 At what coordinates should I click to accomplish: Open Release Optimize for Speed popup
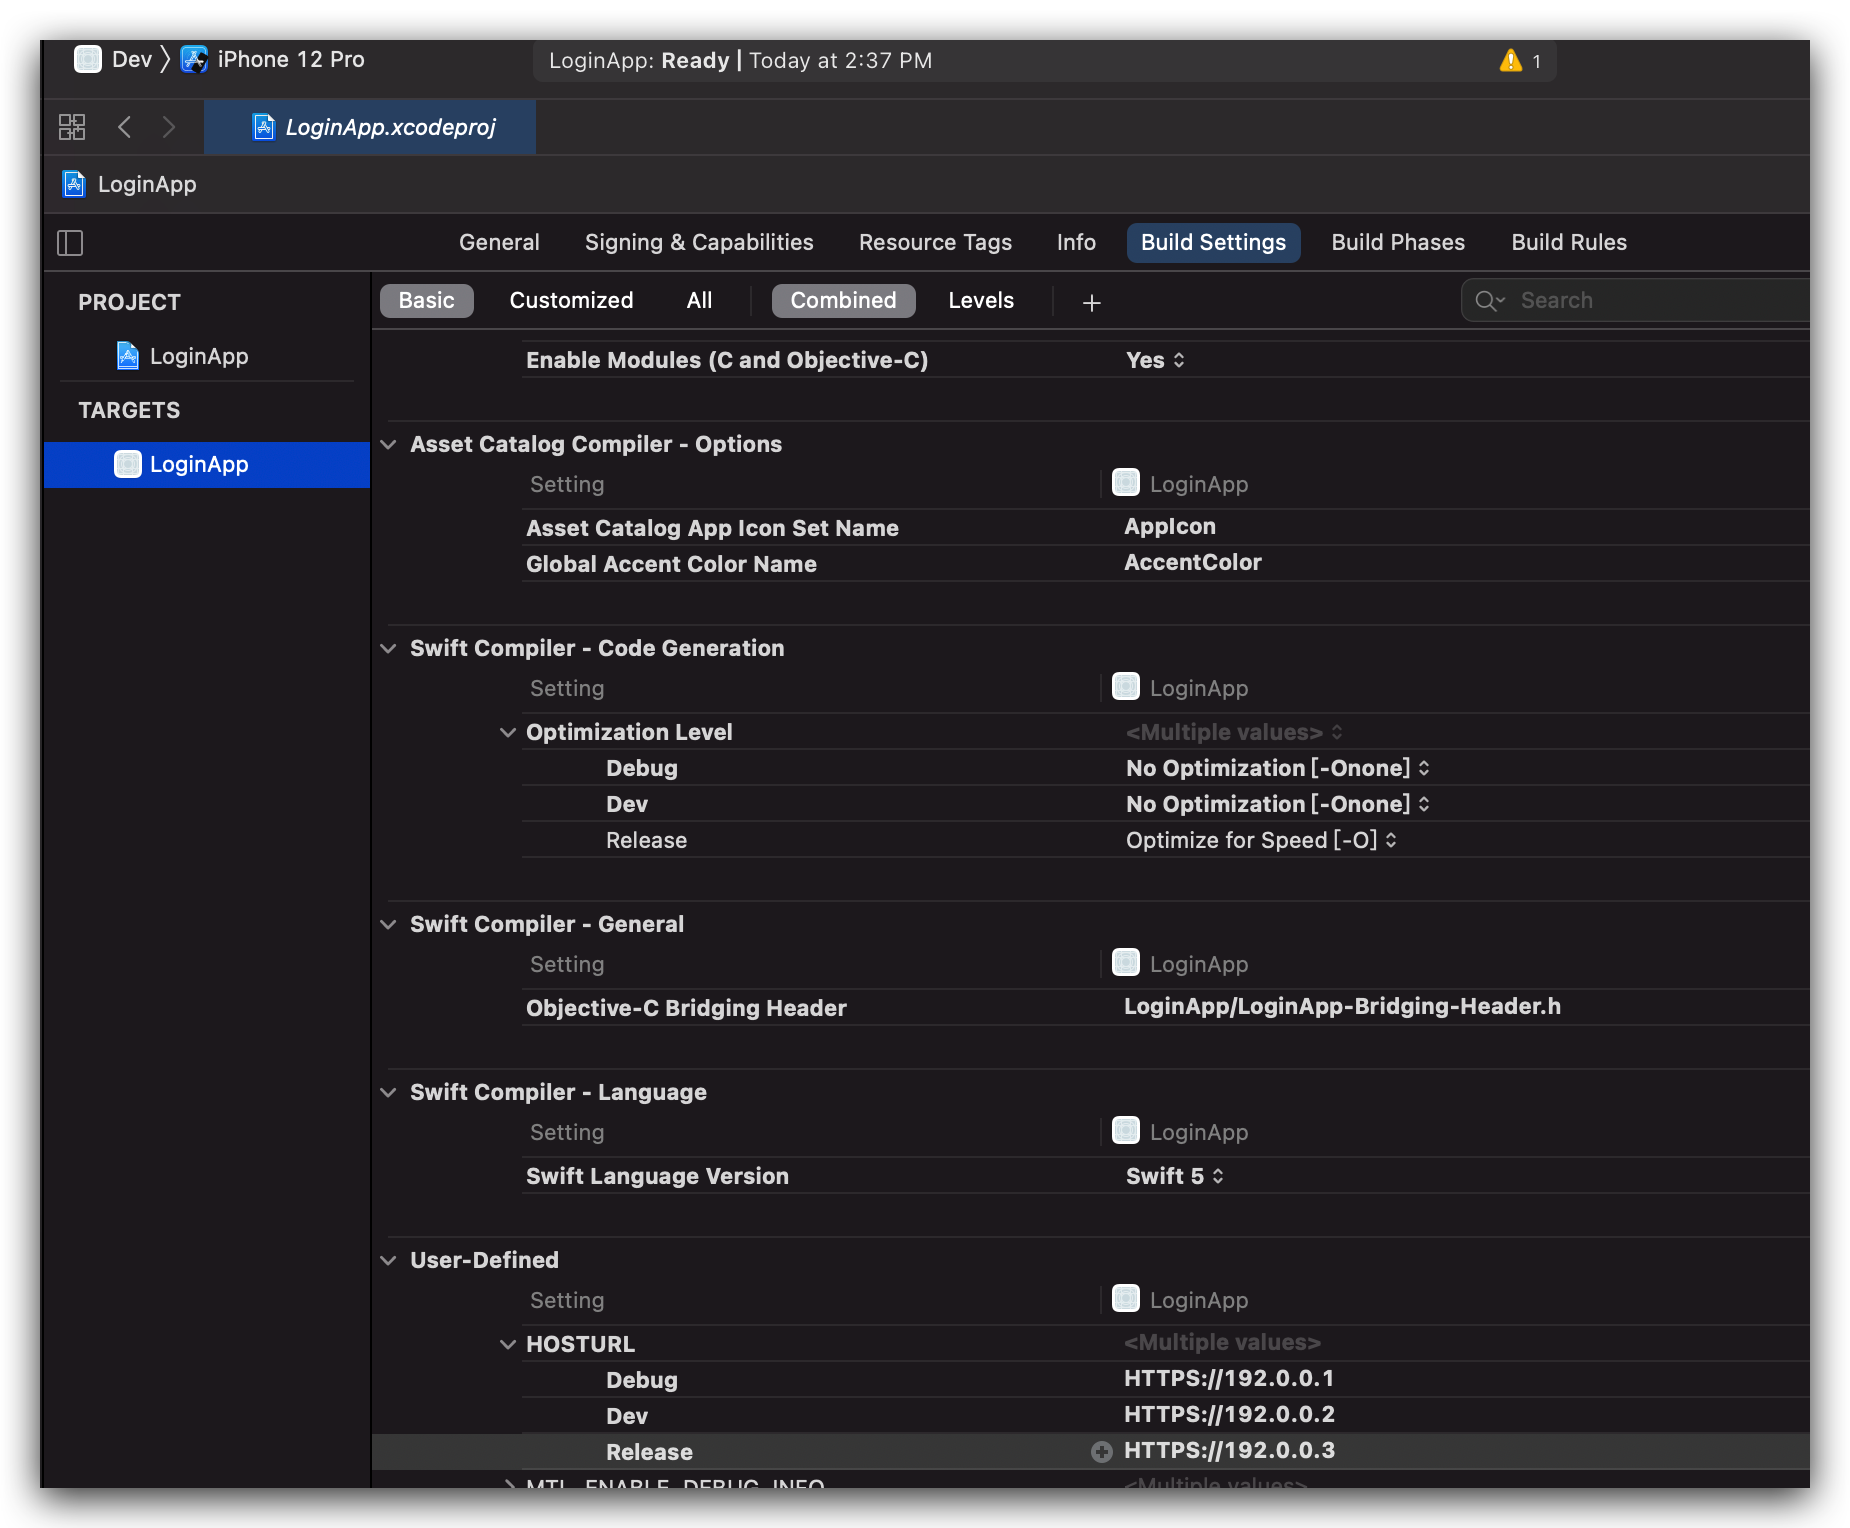1261,840
